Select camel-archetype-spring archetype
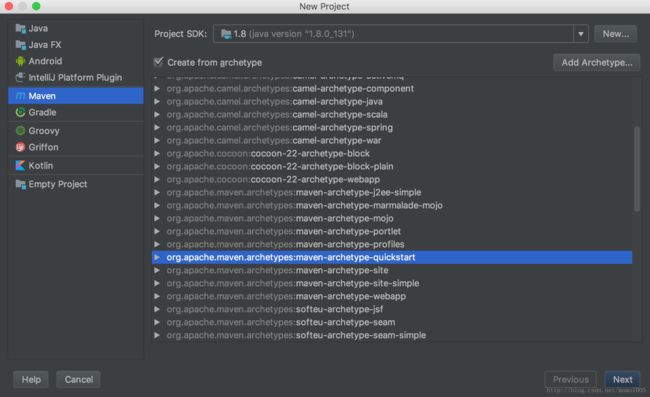 tap(392, 127)
